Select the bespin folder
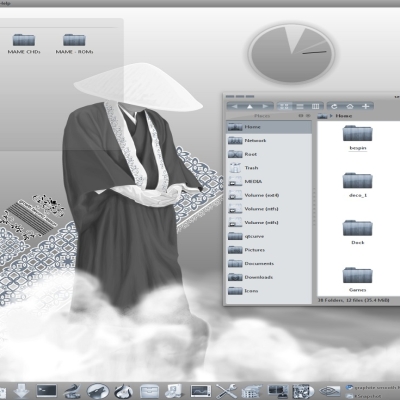This screenshot has width=400, height=400. pos(357,137)
